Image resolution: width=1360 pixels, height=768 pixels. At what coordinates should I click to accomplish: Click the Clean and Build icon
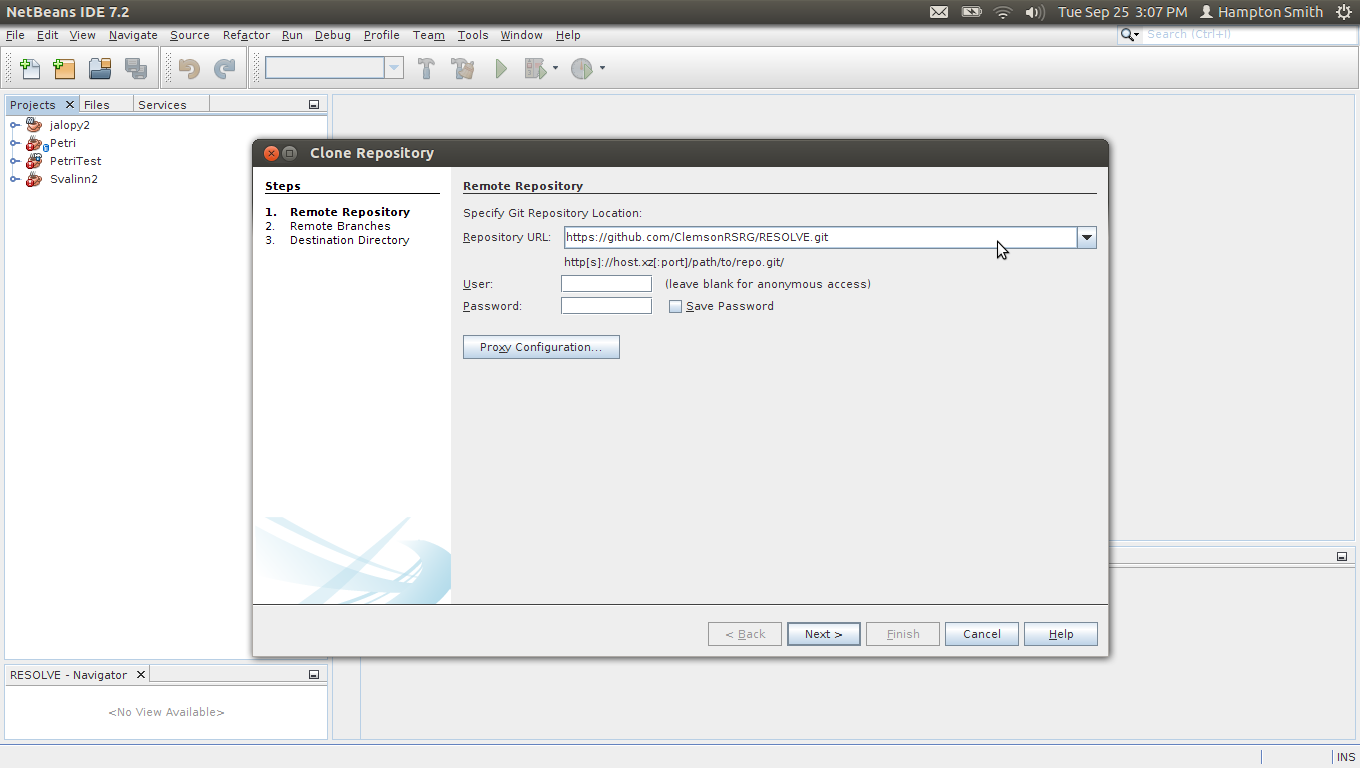click(x=462, y=69)
